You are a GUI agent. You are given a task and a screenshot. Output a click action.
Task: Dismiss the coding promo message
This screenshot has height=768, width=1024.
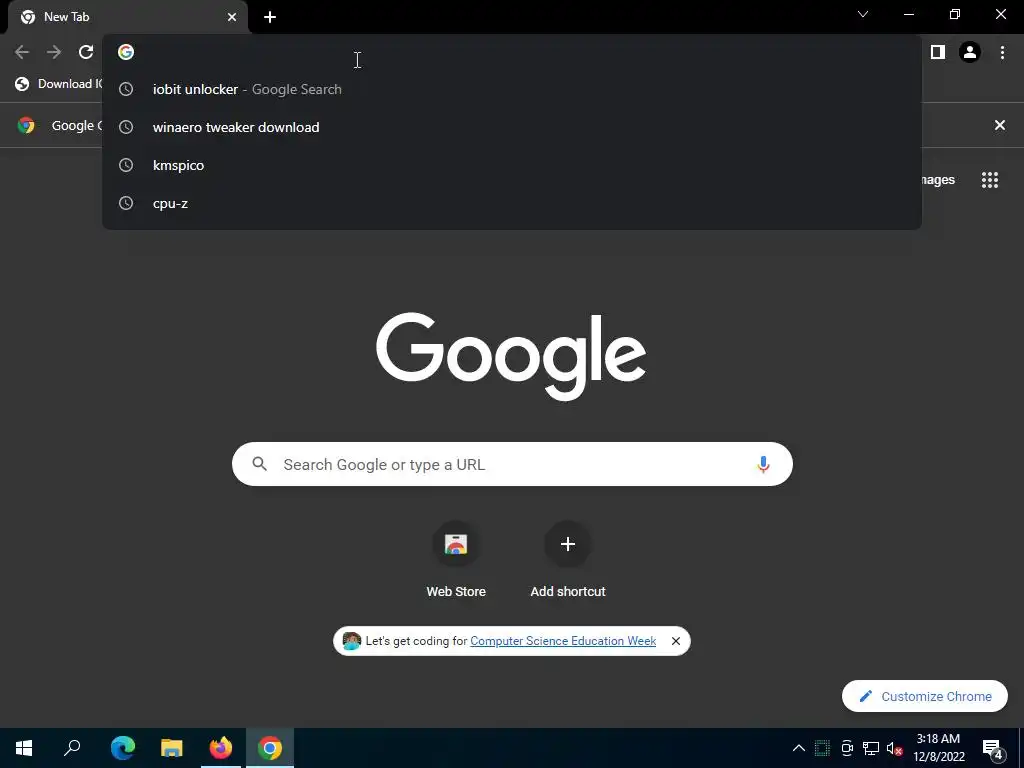[676, 641]
